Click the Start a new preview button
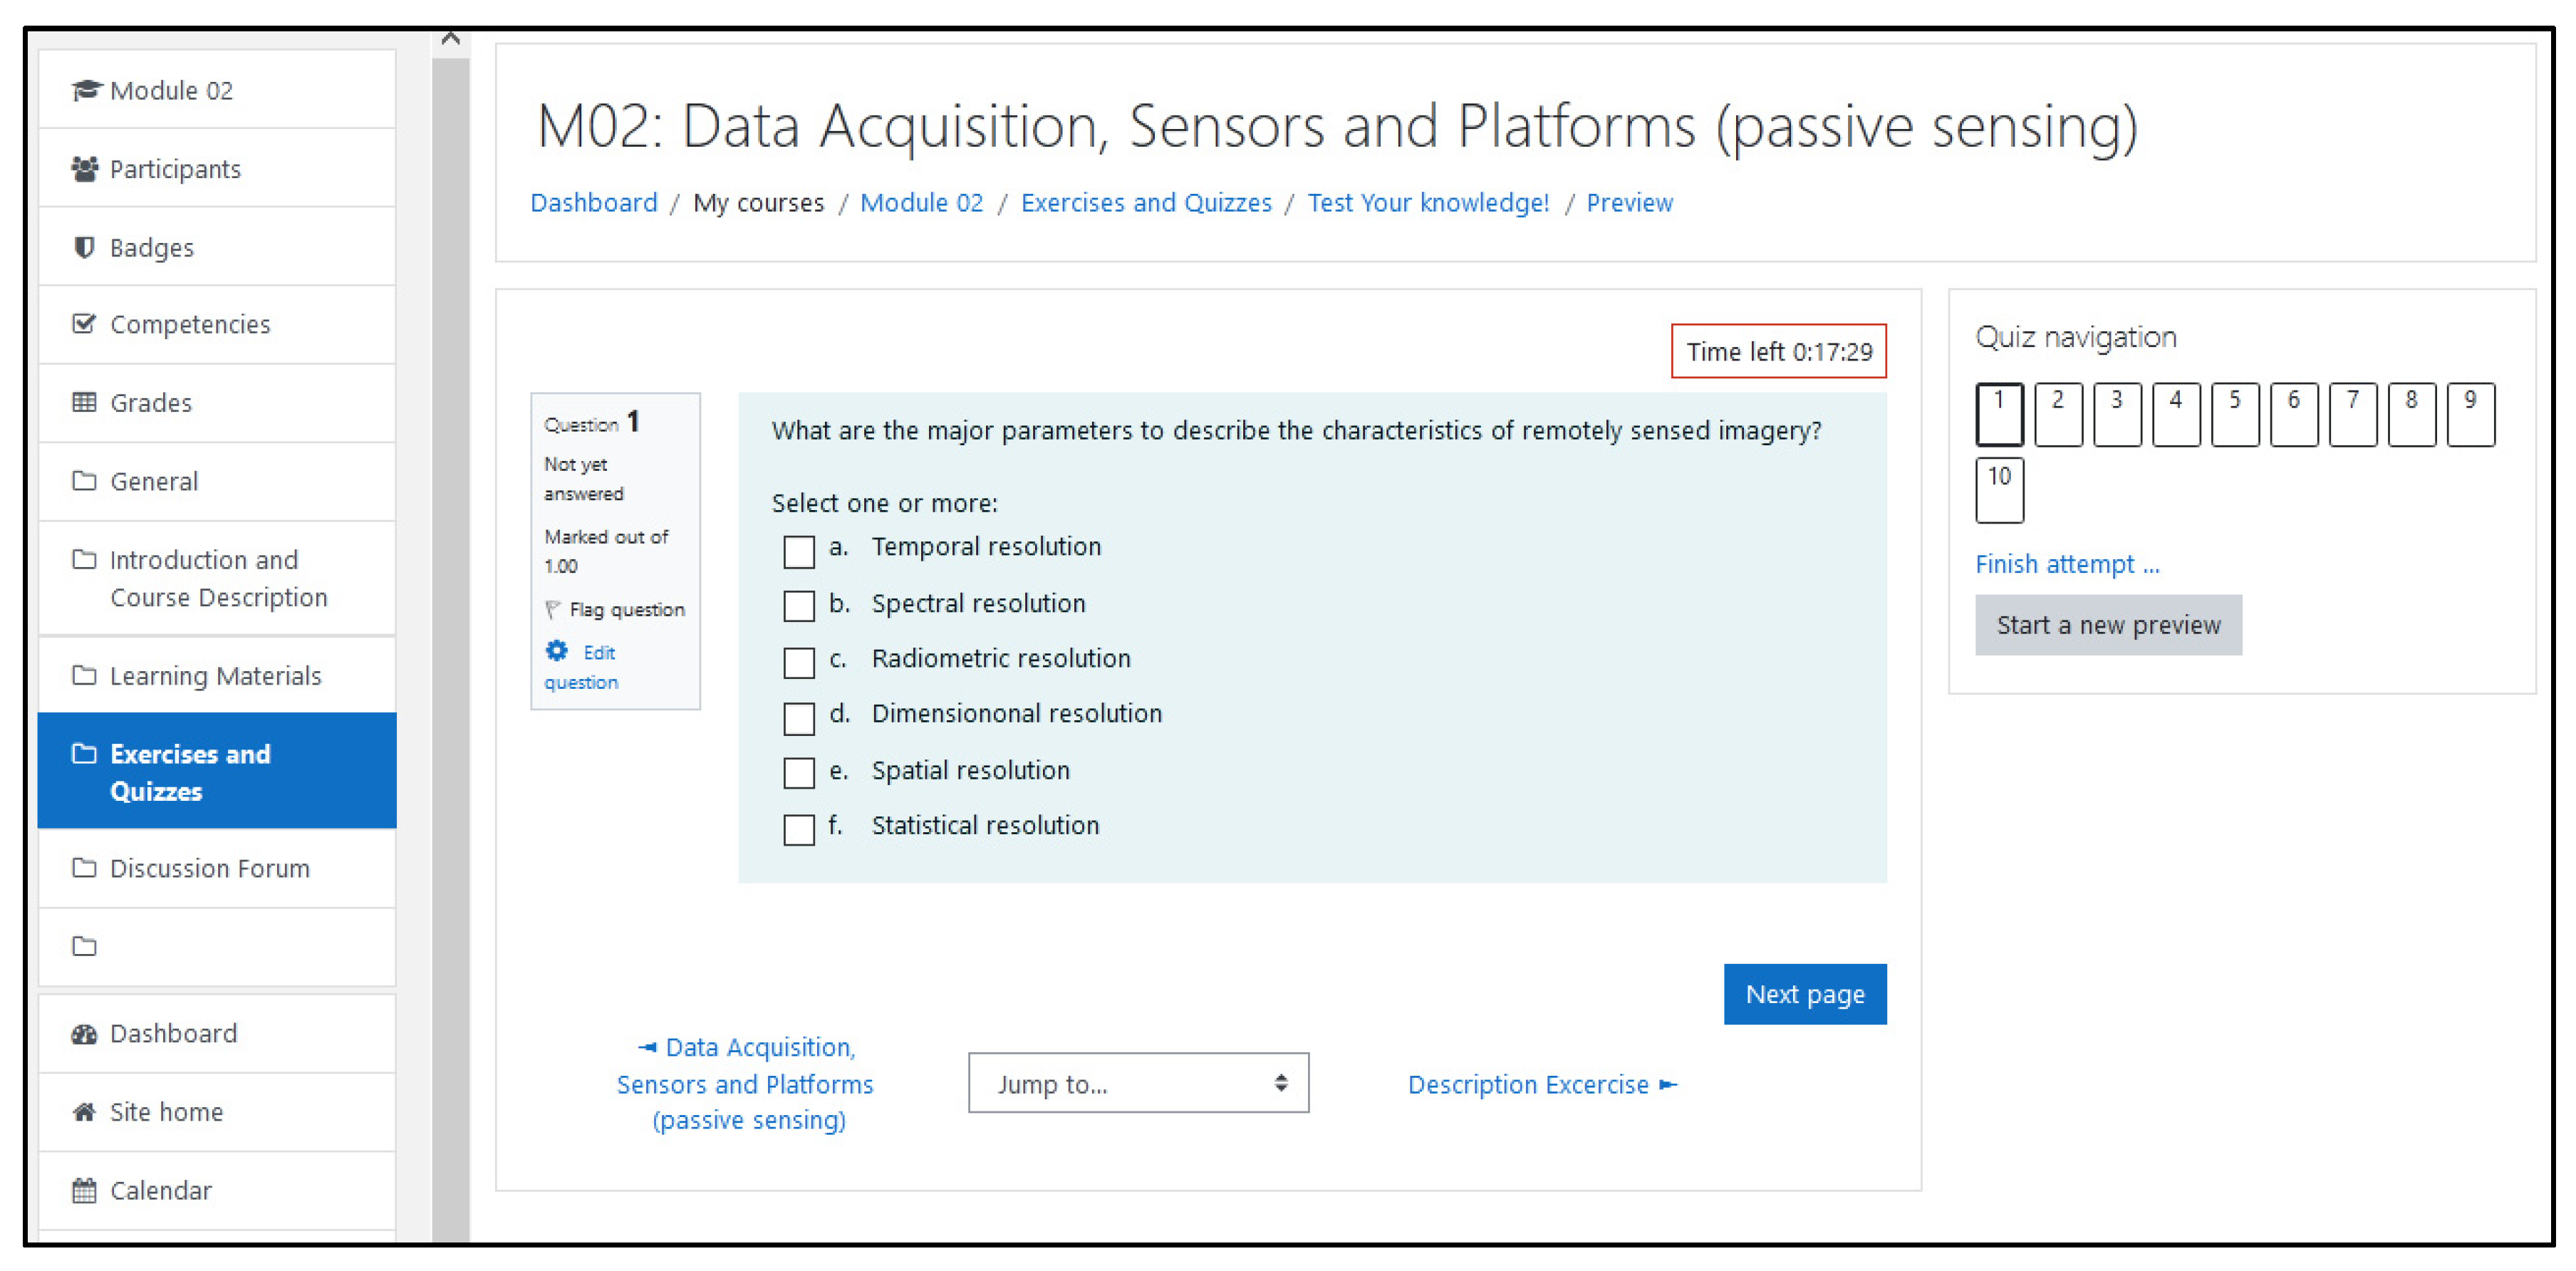 click(2108, 625)
